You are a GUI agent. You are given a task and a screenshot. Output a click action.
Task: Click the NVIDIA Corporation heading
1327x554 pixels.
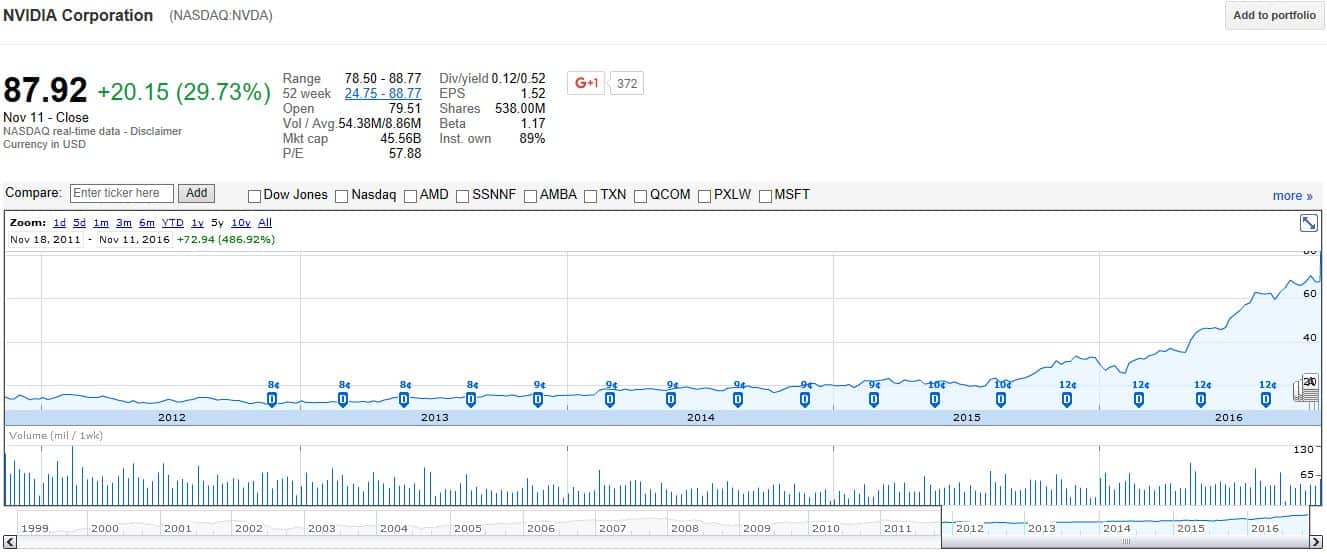[79, 15]
